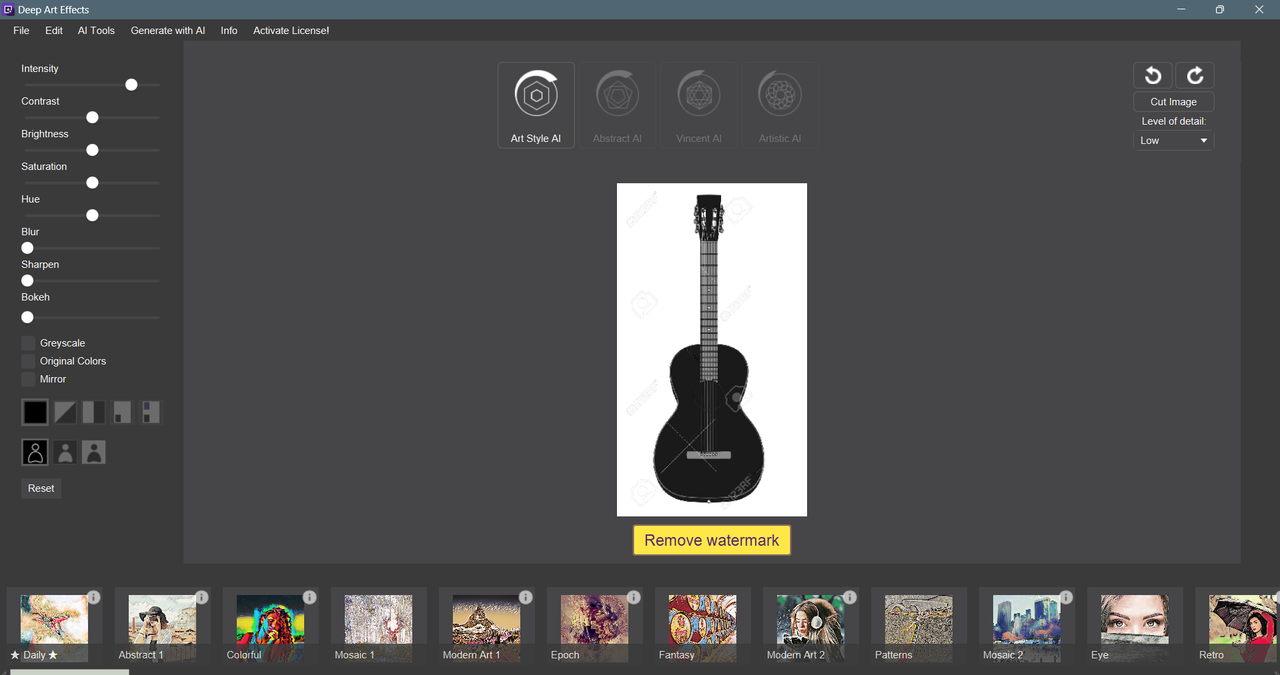Click the Reset button
This screenshot has height=675, width=1280.
tap(41, 488)
